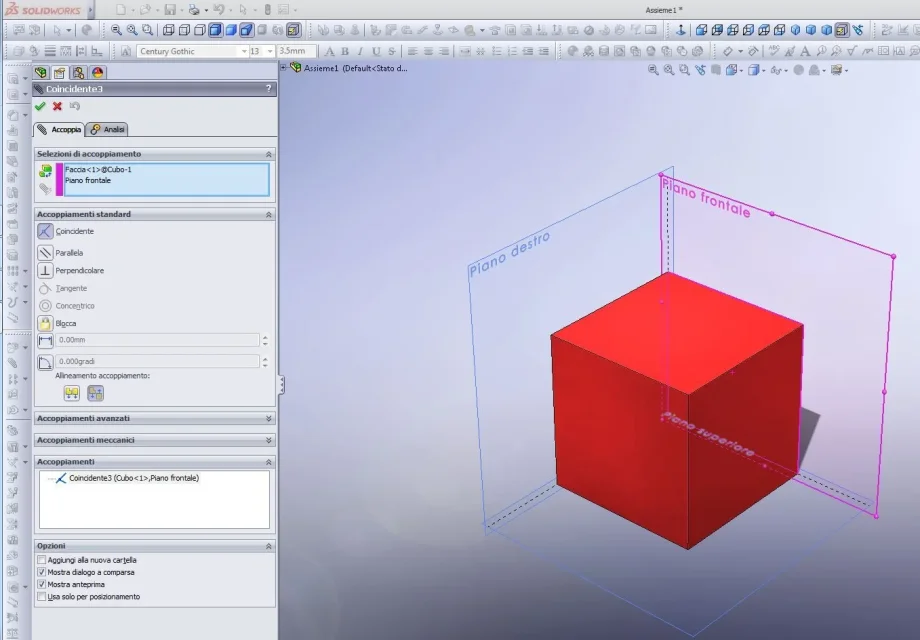Switch to the Accoppia tab
The width and height of the screenshot is (920, 640).
coord(59,129)
